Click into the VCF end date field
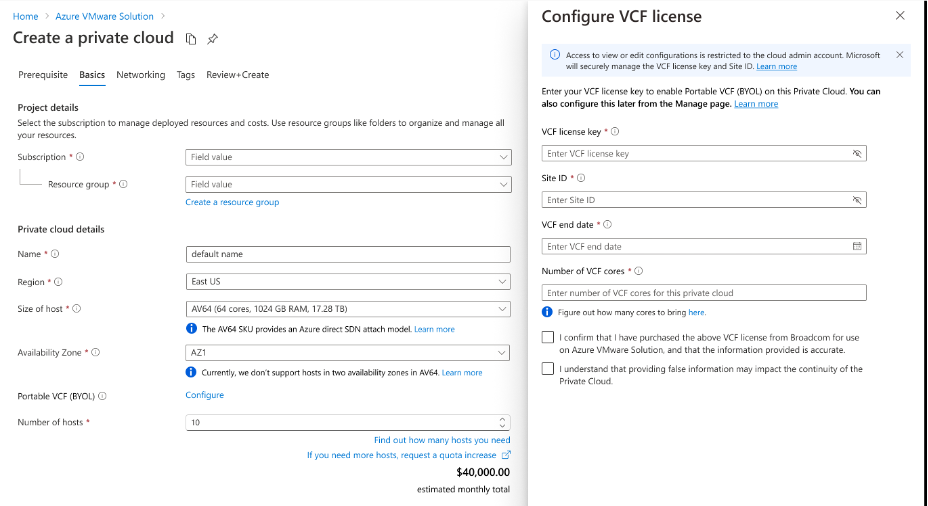The height and width of the screenshot is (506, 928). 704,247
